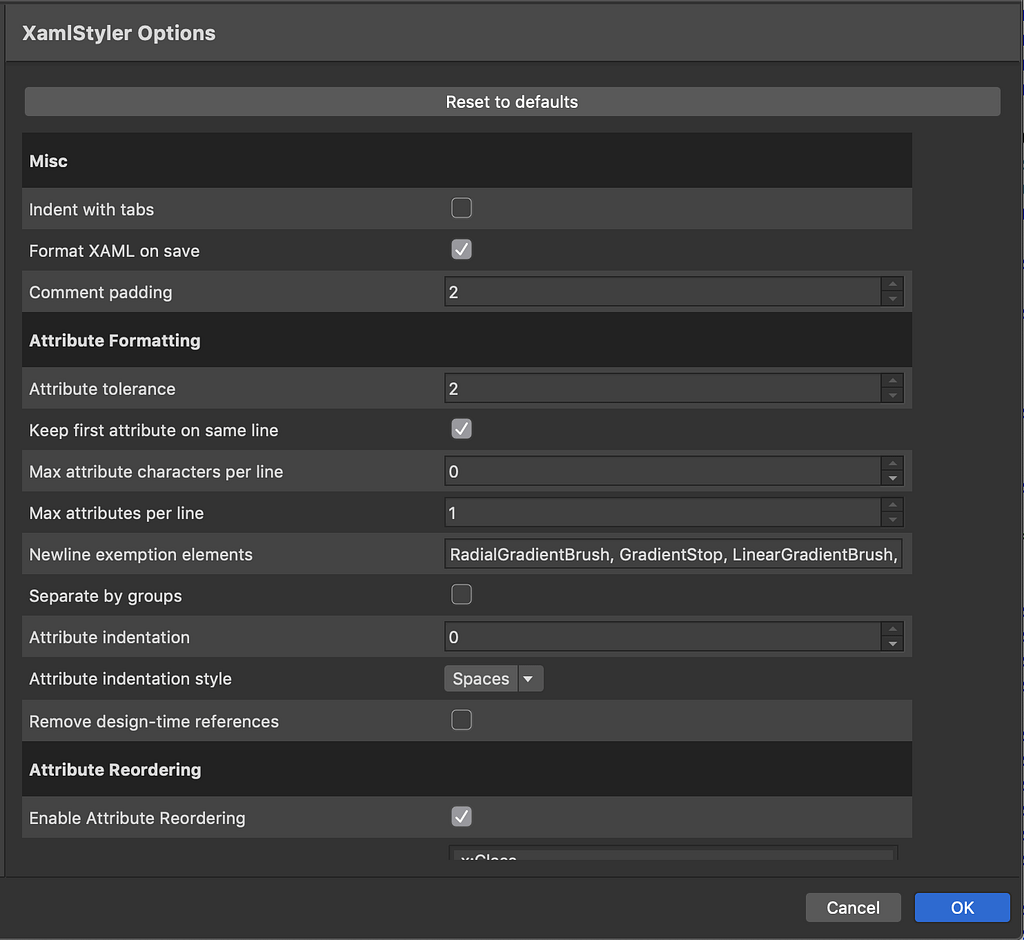This screenshot has height=940, width=1024.
Task: Open the Attribute indentation style Spaces dropdown
Action: (x=494, y=679)
